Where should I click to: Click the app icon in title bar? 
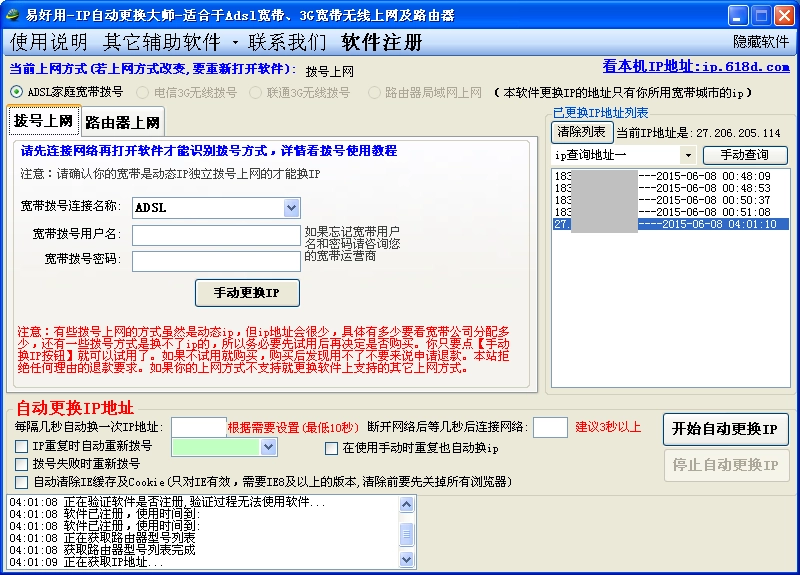click(12, 15)
